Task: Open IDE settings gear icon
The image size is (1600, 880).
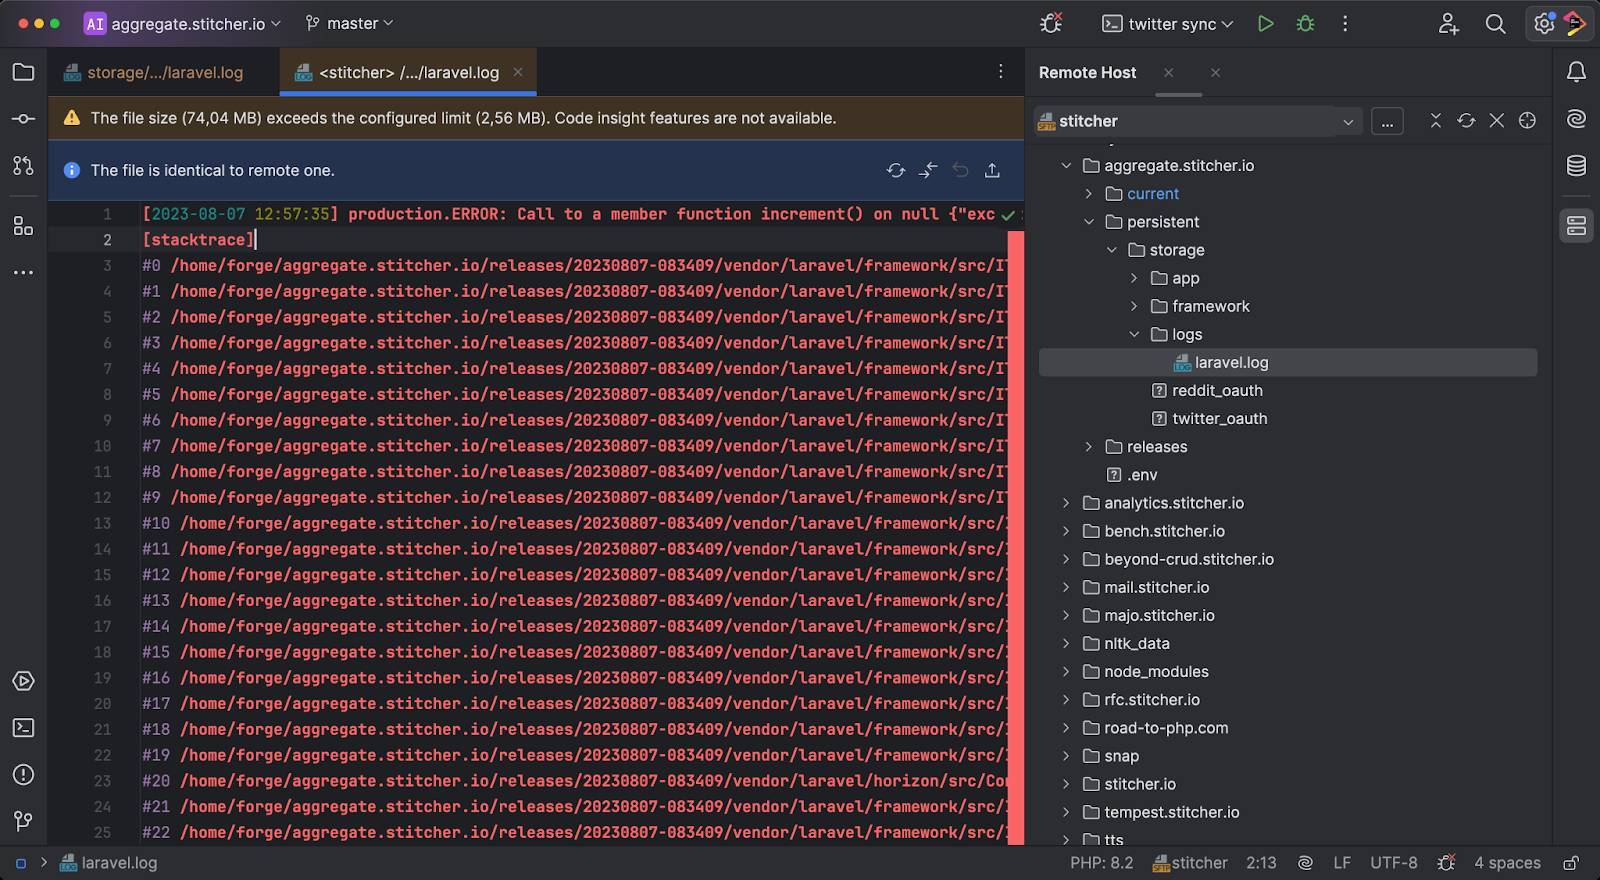Action: click(x=1544, y=24)
